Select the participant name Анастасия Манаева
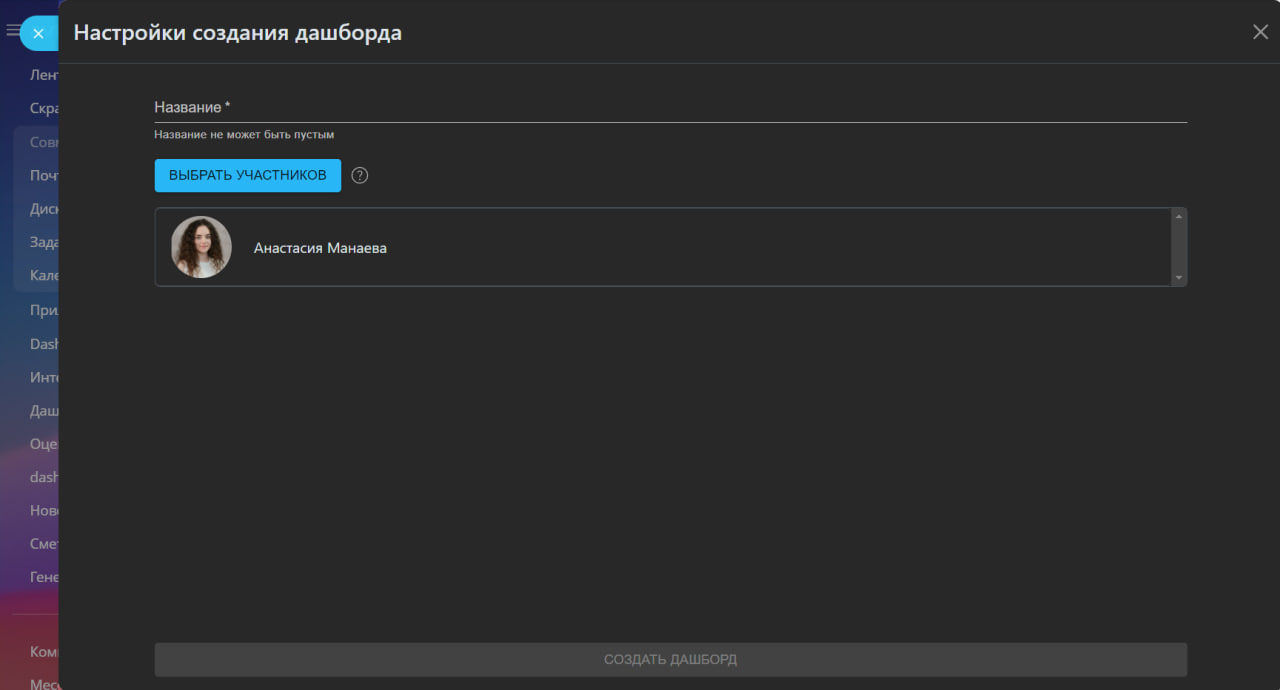The height and width of the screenshot is (690, 1280). tap(320, 248)
